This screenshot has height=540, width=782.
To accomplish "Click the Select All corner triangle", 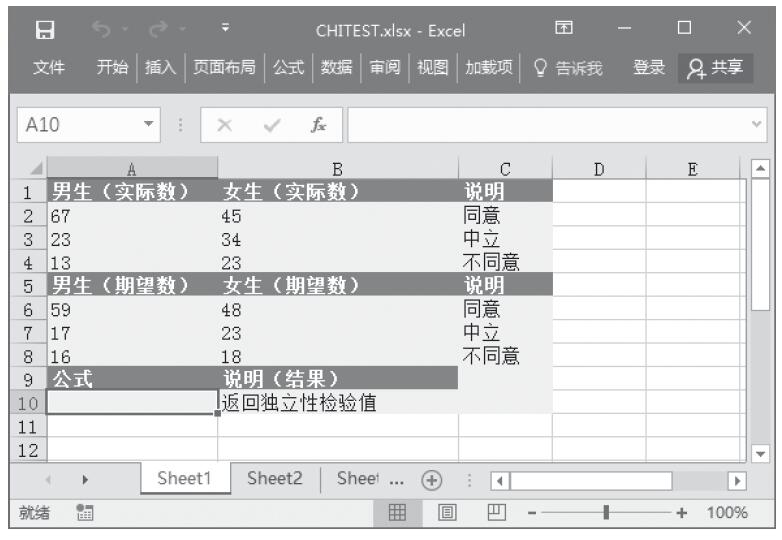I will (x=34, y=169).
